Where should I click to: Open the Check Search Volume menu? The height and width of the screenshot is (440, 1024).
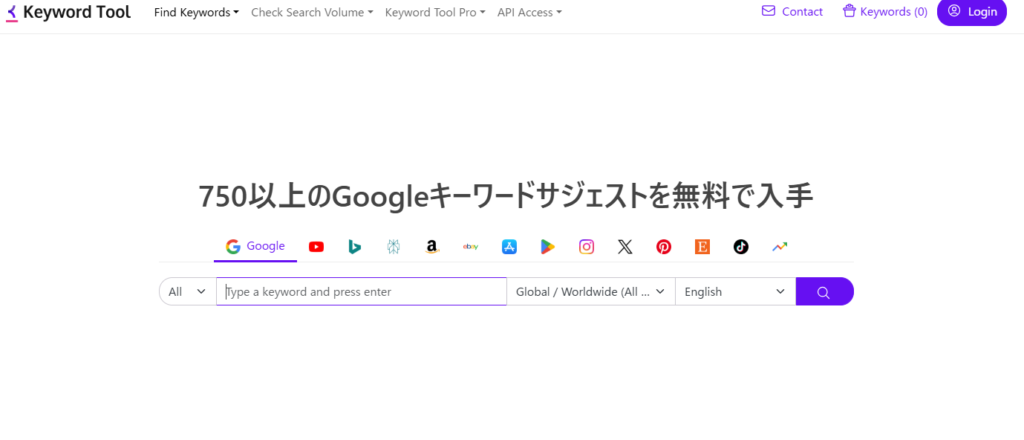click(x=311, y=12)
